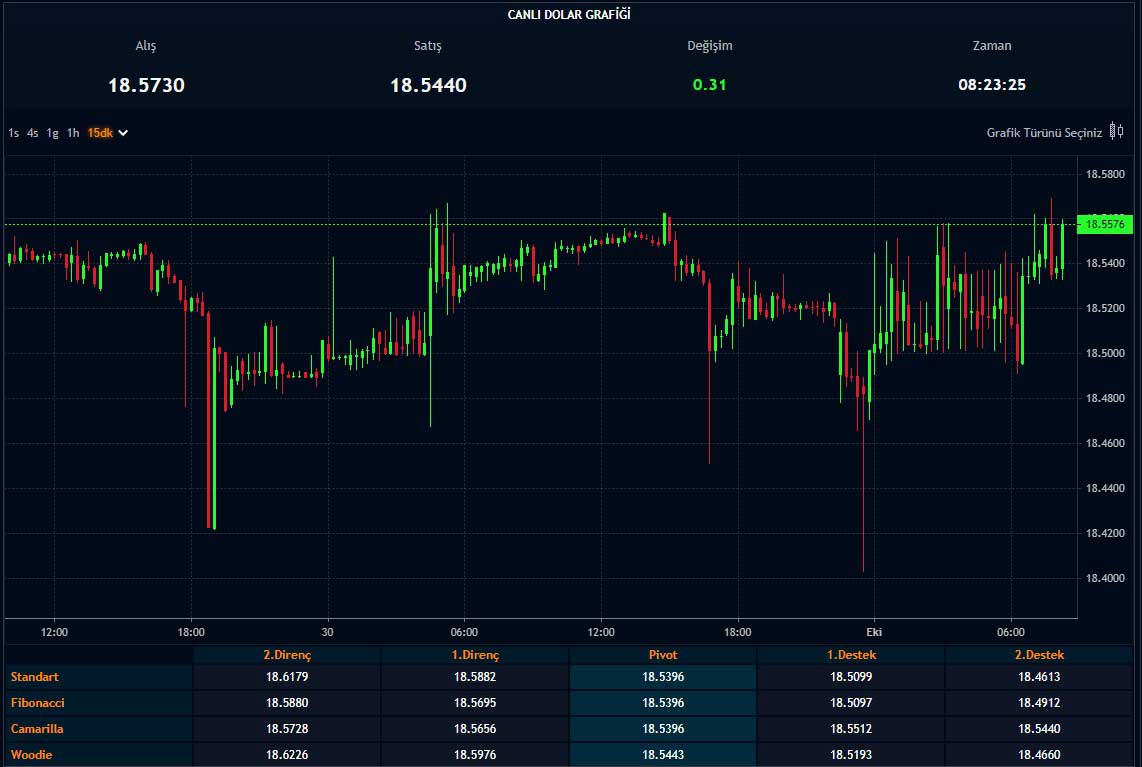Click Camarilla 1.Destek value 18.5512
The image size is (1142, 767).
point(851,729)
